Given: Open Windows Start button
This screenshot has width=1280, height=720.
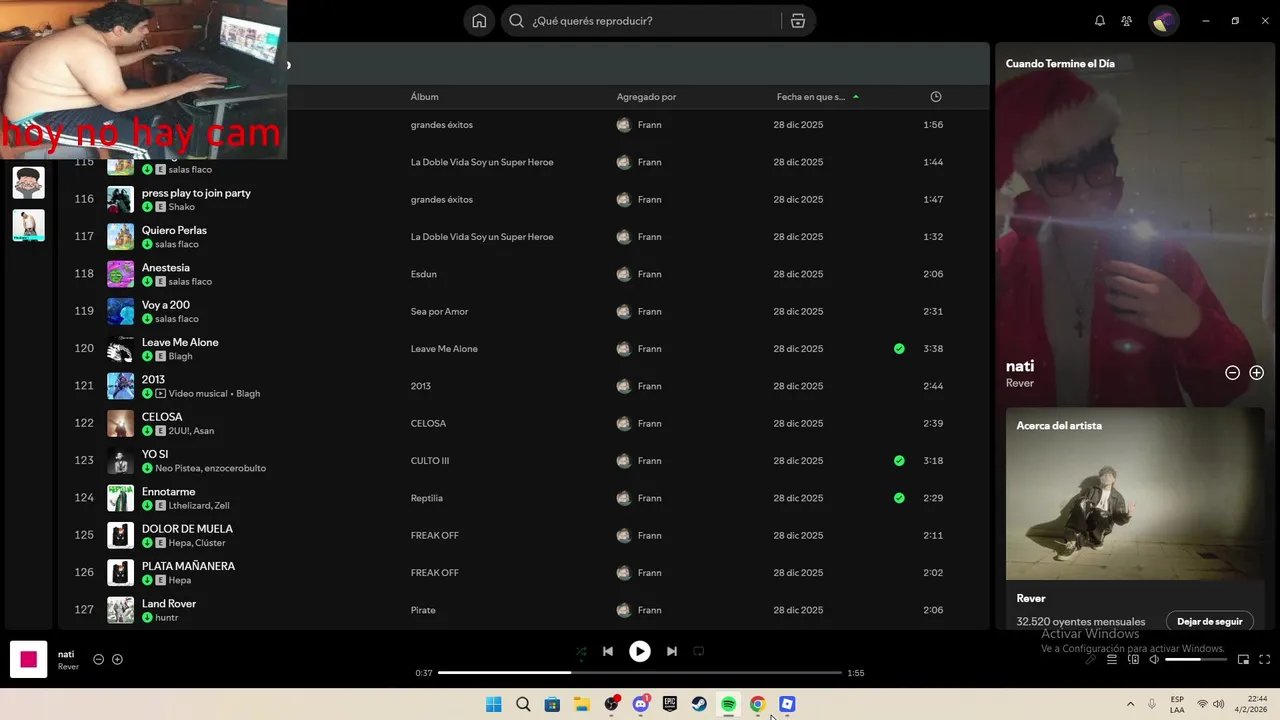Looking at the screenshot, I should 493,704.
